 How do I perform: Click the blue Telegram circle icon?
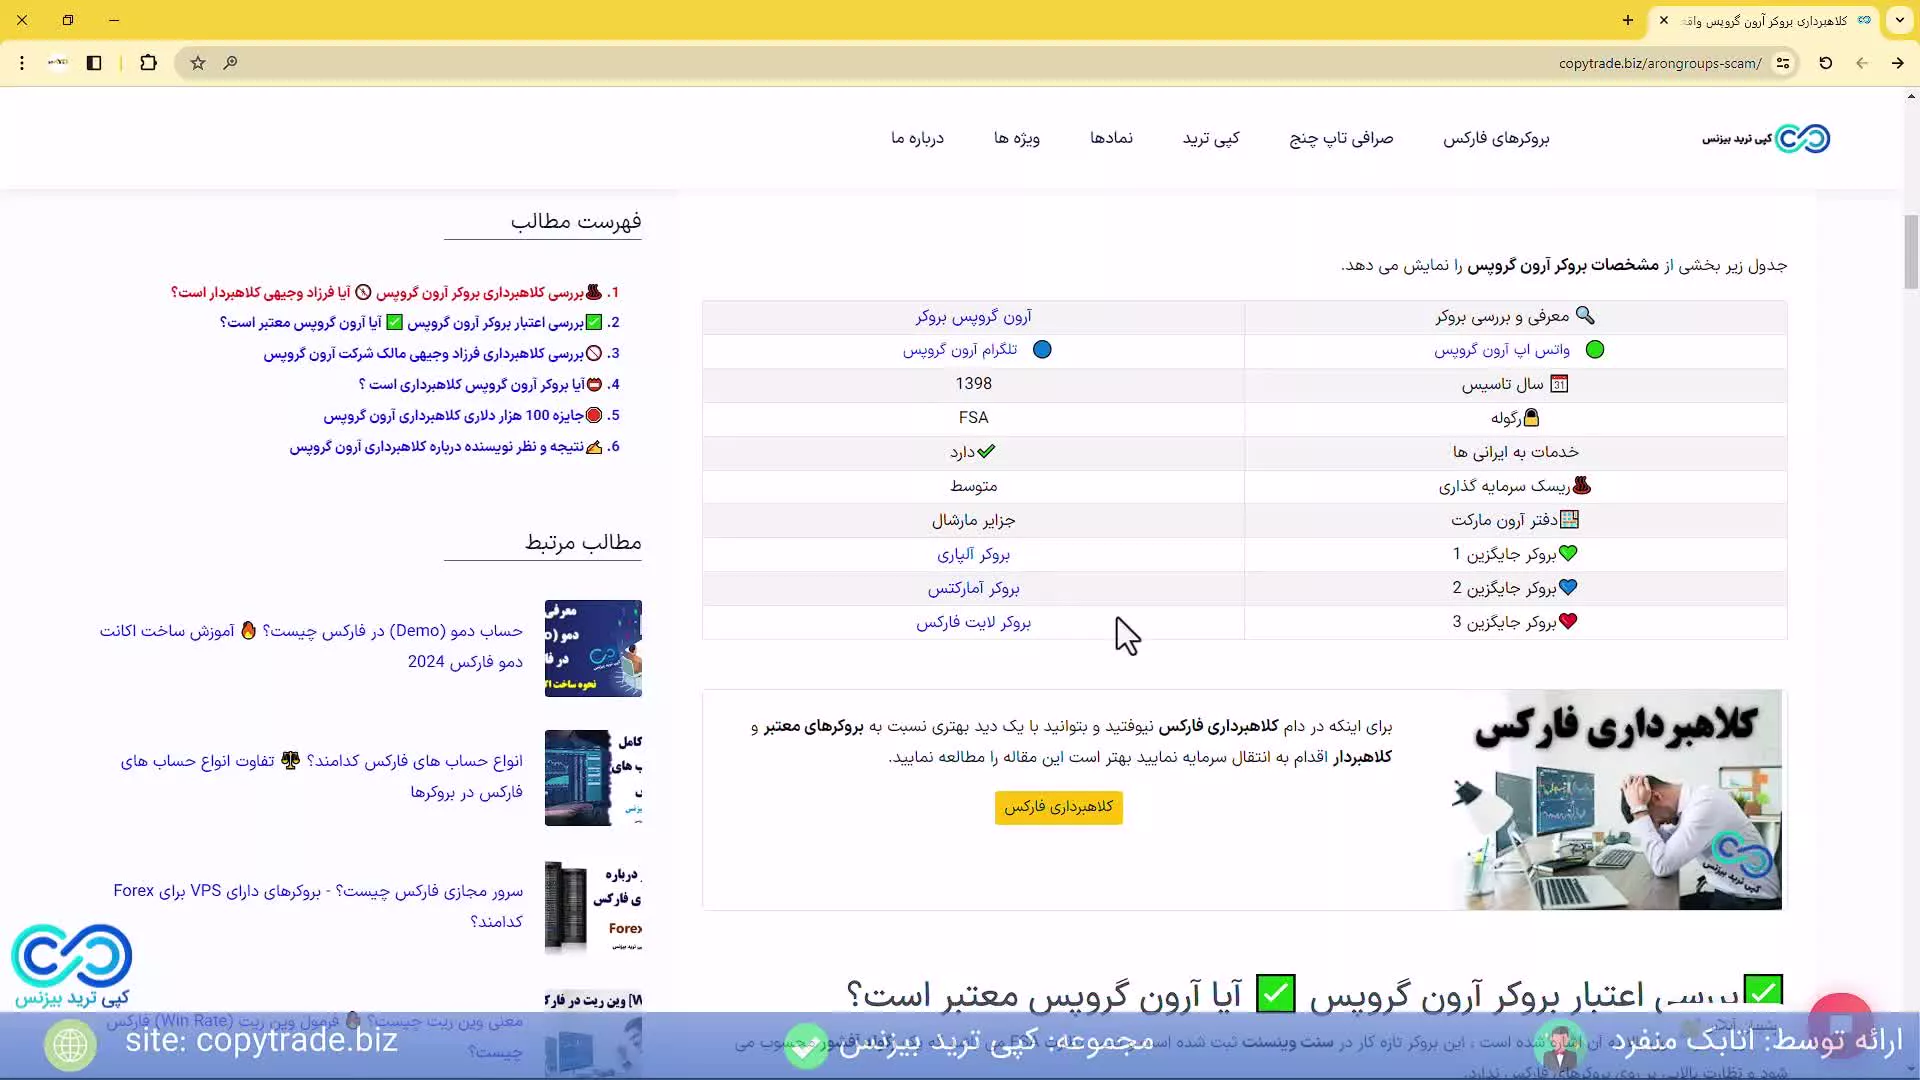[x=1042, y=350]
